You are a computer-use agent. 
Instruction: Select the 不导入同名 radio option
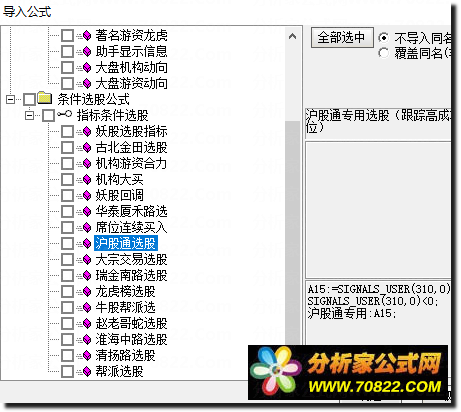click(384, 38)
